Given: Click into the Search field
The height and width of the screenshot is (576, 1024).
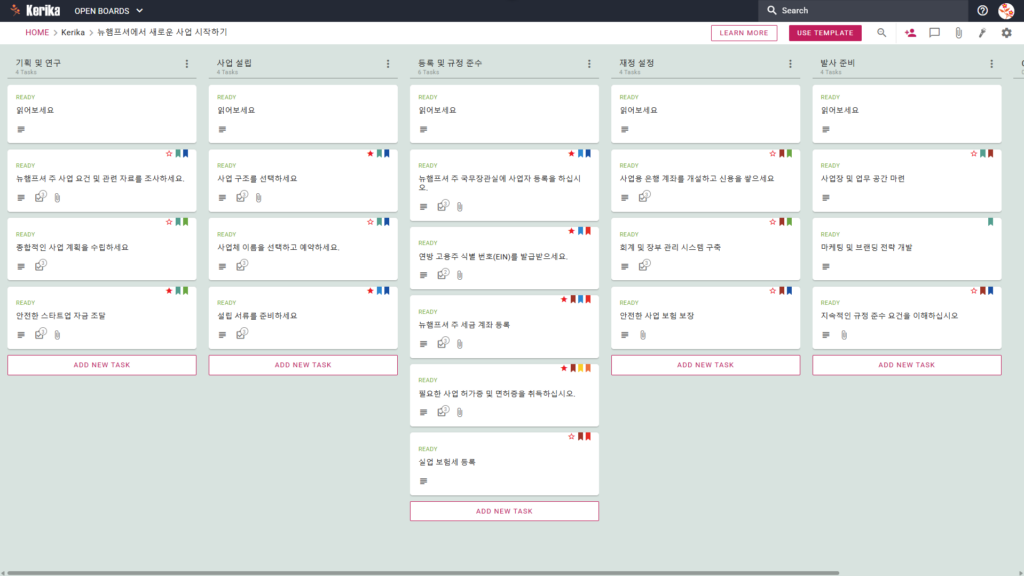Looking at the screenshot, I should pyautogui.click(x=863, y=10).
